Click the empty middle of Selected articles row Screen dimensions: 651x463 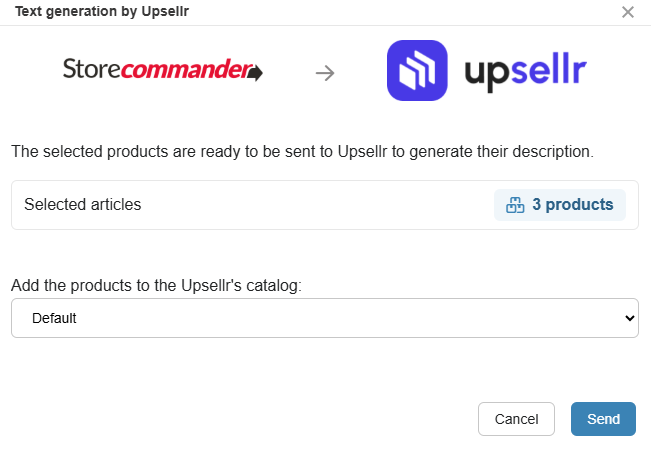(x=320, y=205)
